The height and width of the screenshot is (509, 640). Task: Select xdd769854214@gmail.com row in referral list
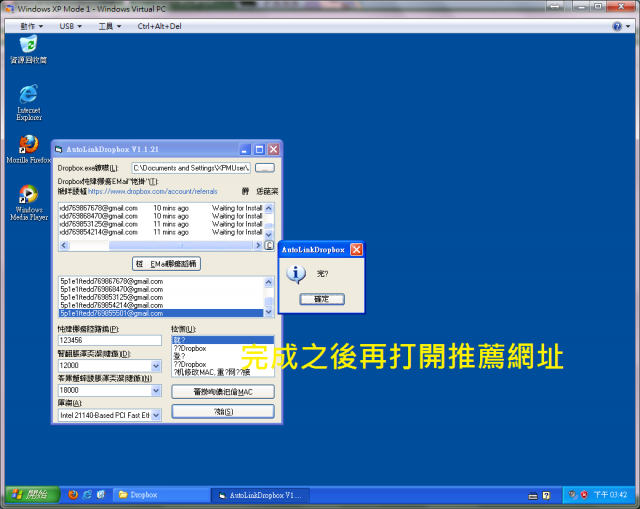161,232
